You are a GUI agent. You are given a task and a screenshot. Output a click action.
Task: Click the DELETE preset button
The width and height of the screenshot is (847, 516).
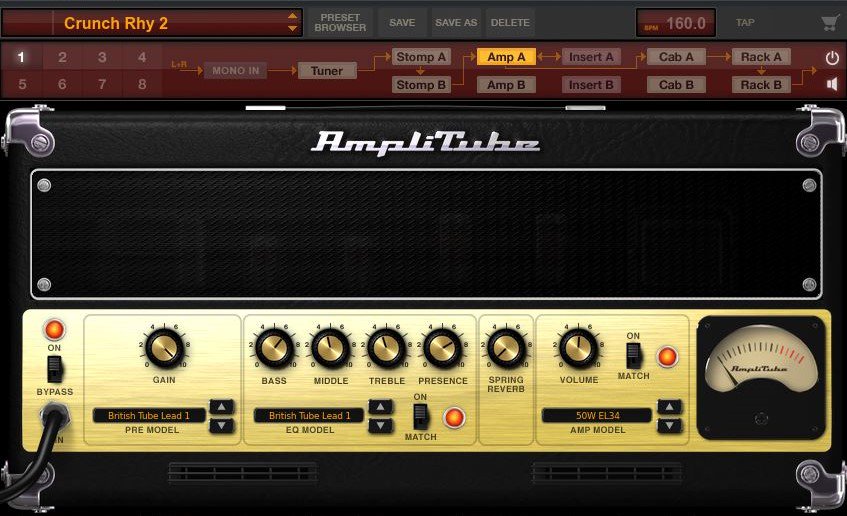(510, 23)
